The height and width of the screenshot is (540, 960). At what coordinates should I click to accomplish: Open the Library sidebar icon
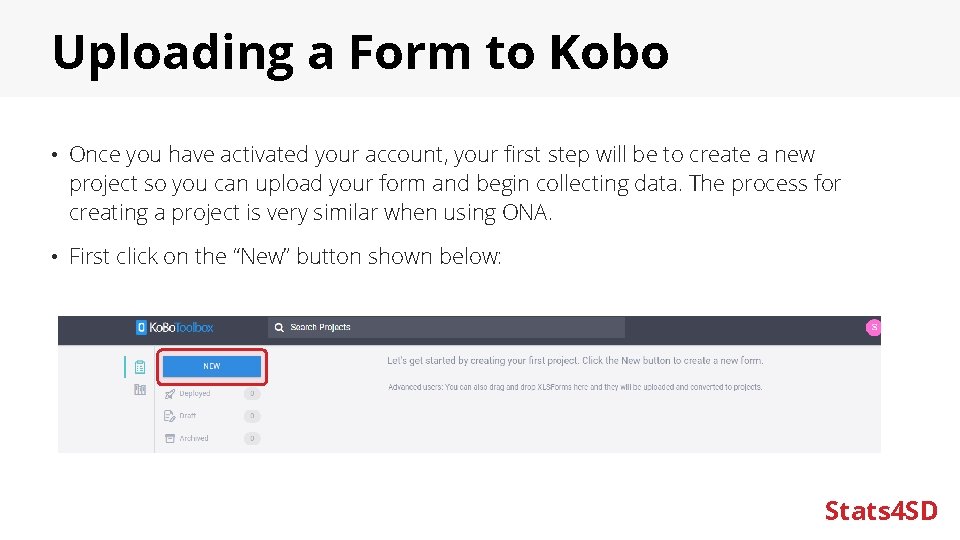tap(140, 391)
